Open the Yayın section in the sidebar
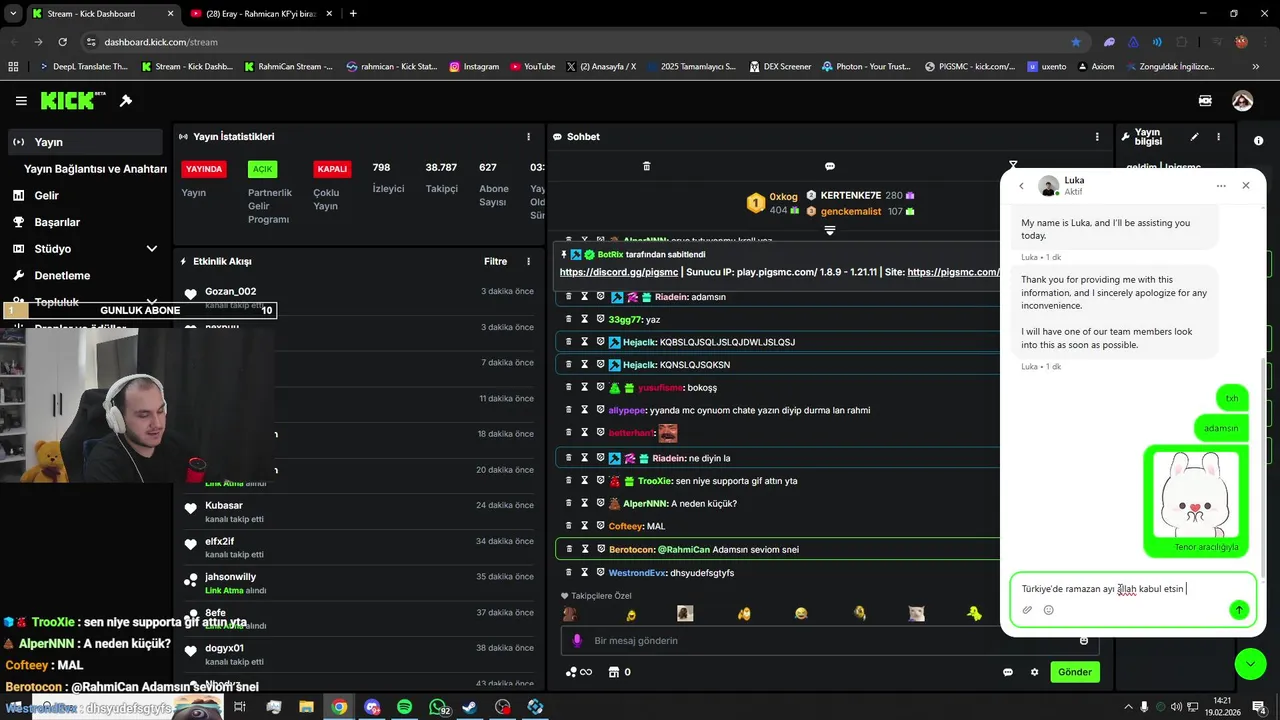Image resolution: width=1280 pixels, height=720 pixels. (x=85, y=142)
